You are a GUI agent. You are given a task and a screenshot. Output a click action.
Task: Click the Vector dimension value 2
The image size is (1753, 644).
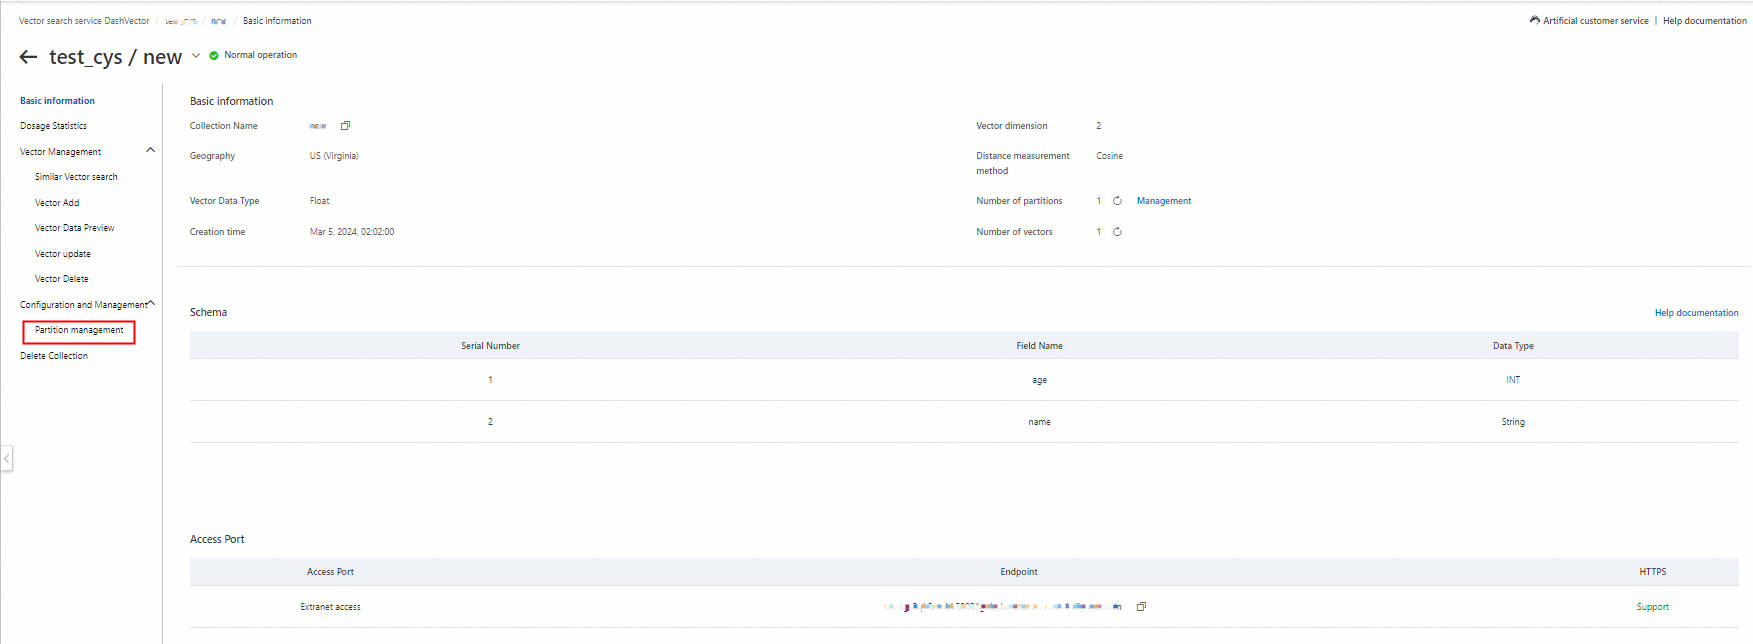1098,126
